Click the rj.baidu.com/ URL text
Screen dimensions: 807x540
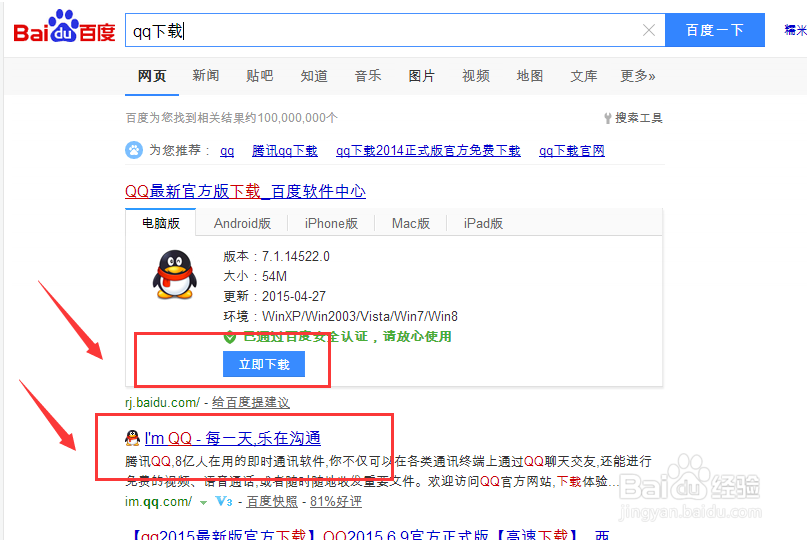(162, 403)
